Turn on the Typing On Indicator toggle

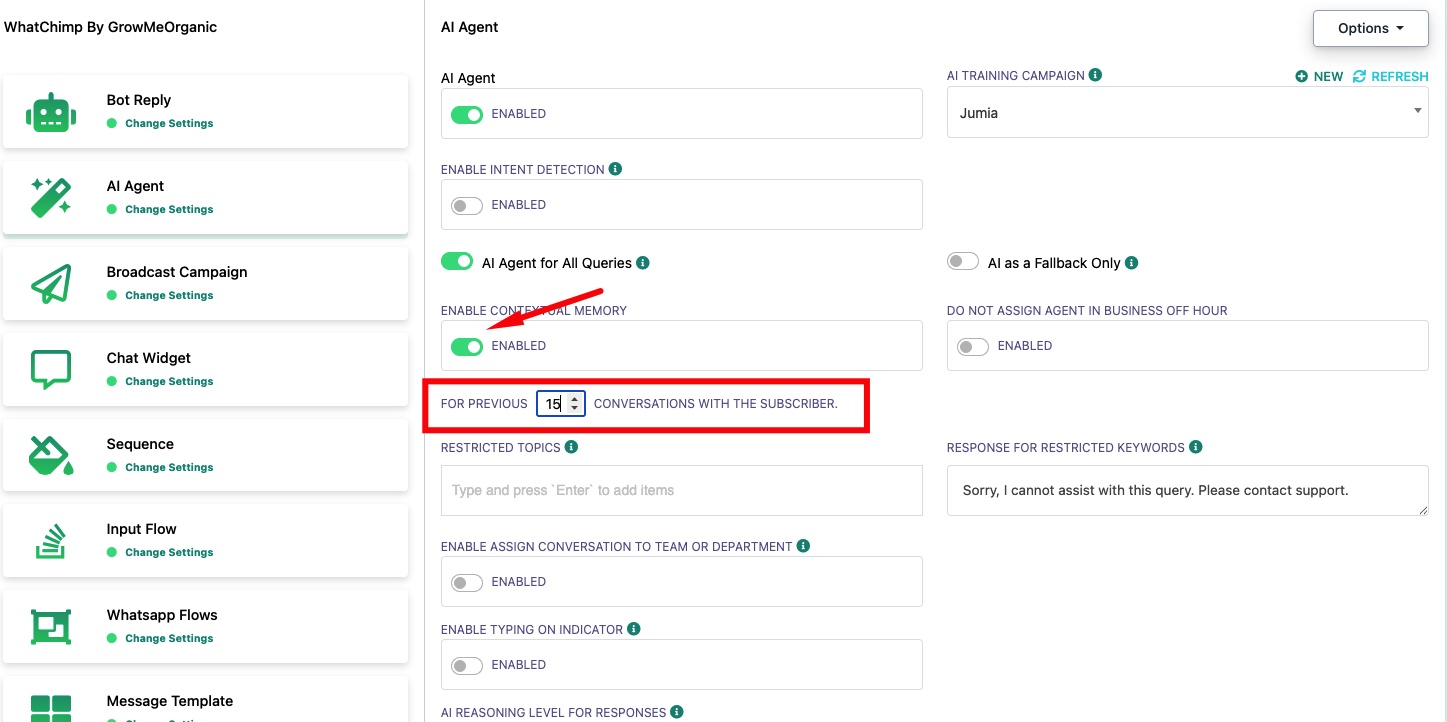467,665
